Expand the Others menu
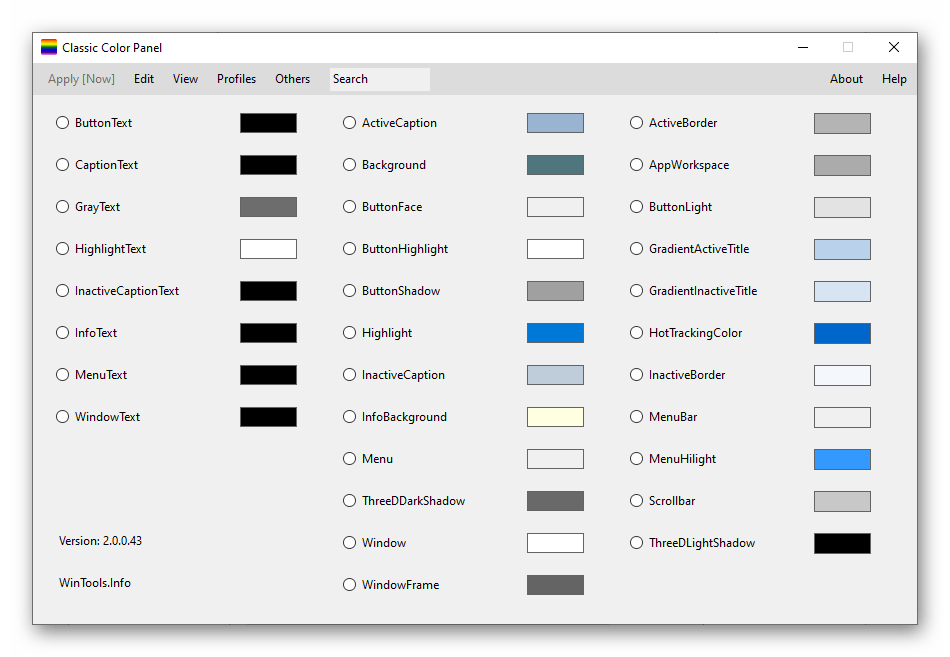The height and width of the screenshot is (657, 950). pos(292,79)
